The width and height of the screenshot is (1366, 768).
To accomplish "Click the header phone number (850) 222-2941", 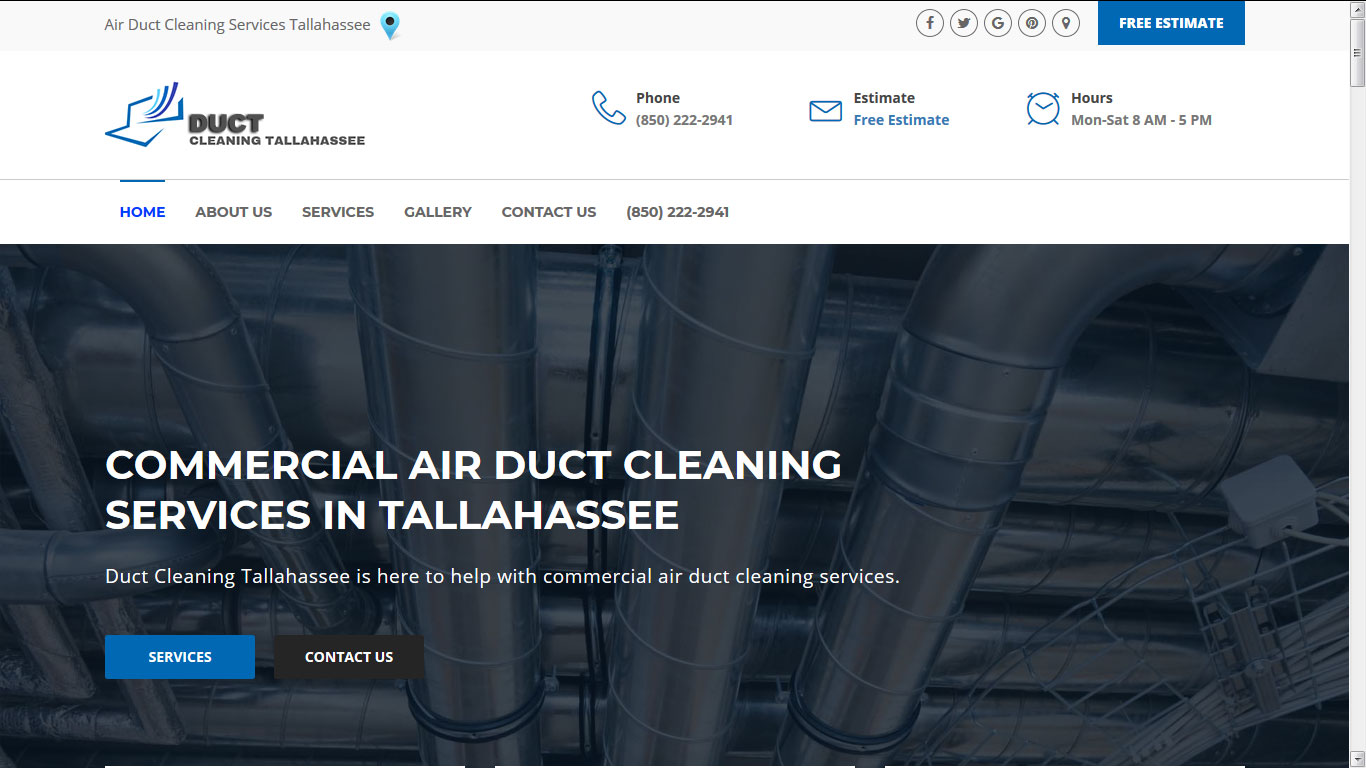I will 684,120.
